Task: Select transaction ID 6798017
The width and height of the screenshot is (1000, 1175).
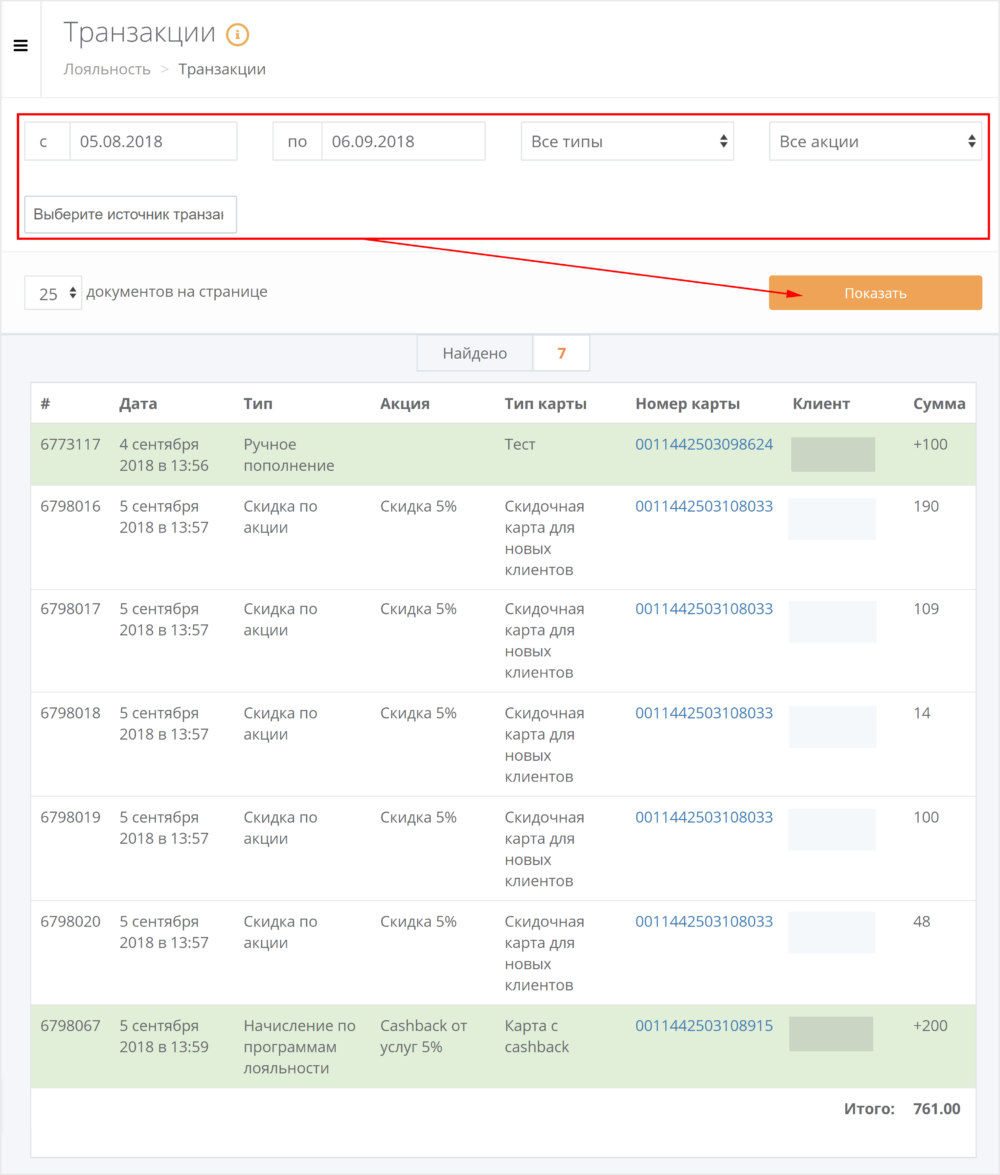Action: point(70,609)
